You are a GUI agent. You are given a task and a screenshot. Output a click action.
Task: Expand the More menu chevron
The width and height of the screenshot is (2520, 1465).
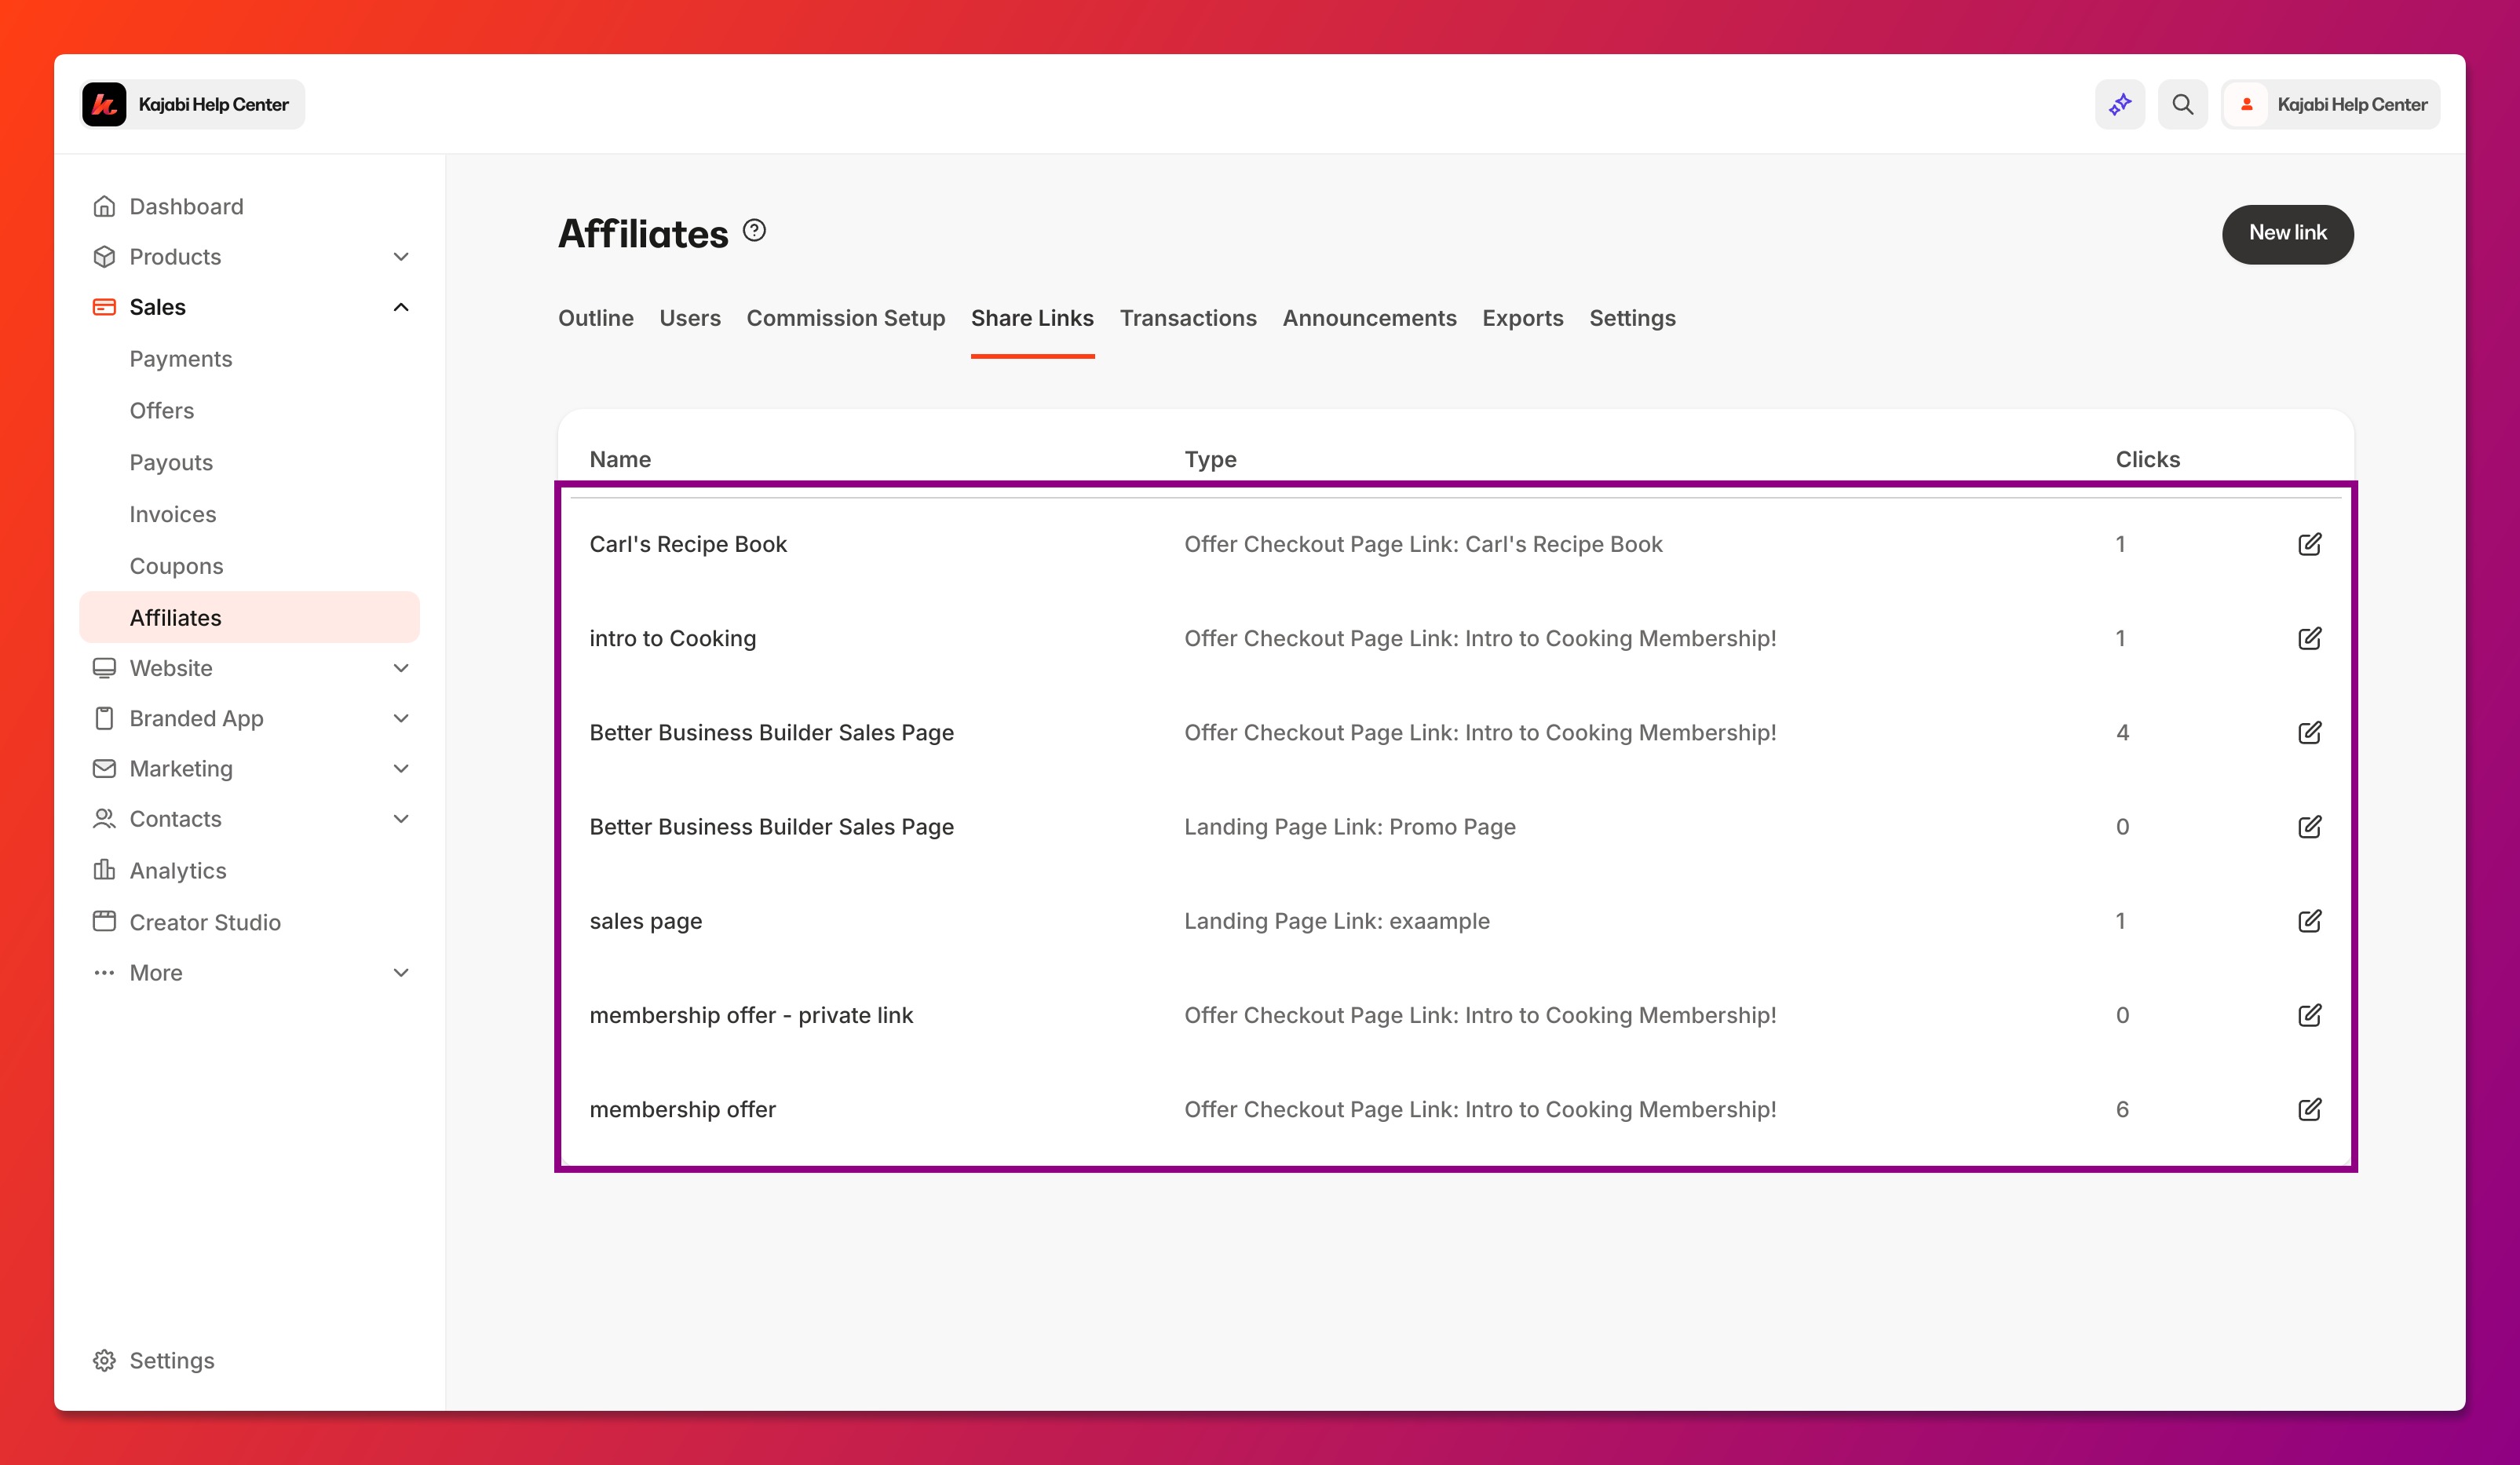401,973
